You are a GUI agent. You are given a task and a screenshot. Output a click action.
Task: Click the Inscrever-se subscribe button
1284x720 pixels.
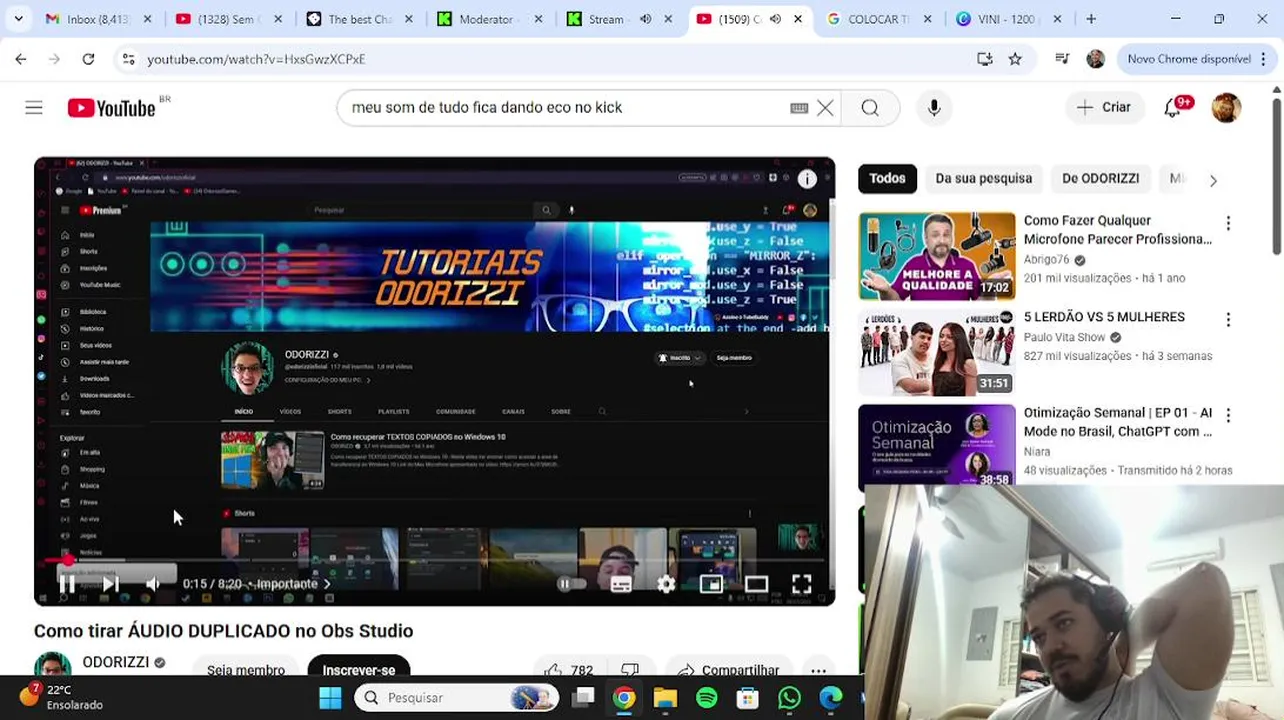pos(358,670)
